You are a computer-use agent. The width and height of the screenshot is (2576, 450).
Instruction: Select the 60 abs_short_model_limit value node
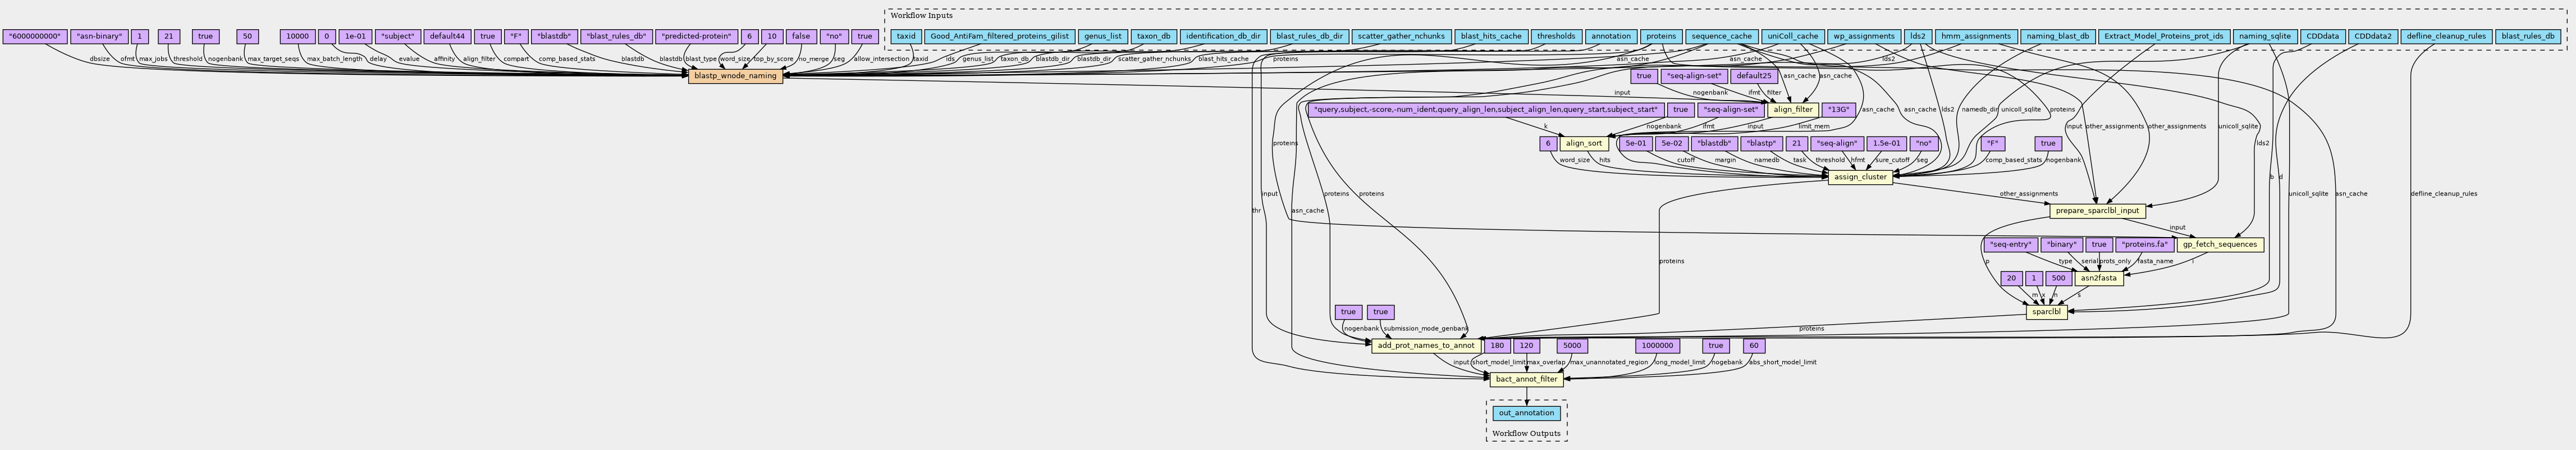[x=1754, y=346]
